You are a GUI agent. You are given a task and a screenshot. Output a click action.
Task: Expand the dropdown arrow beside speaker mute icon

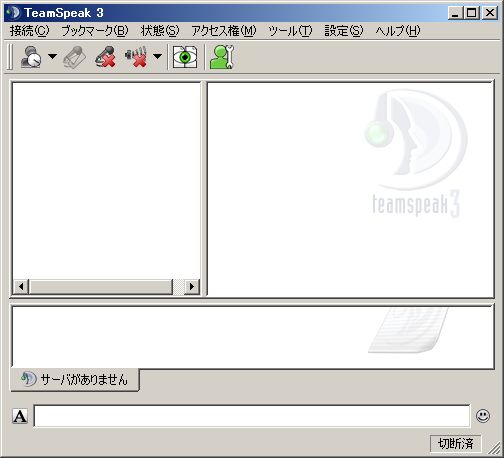point(157,56)
